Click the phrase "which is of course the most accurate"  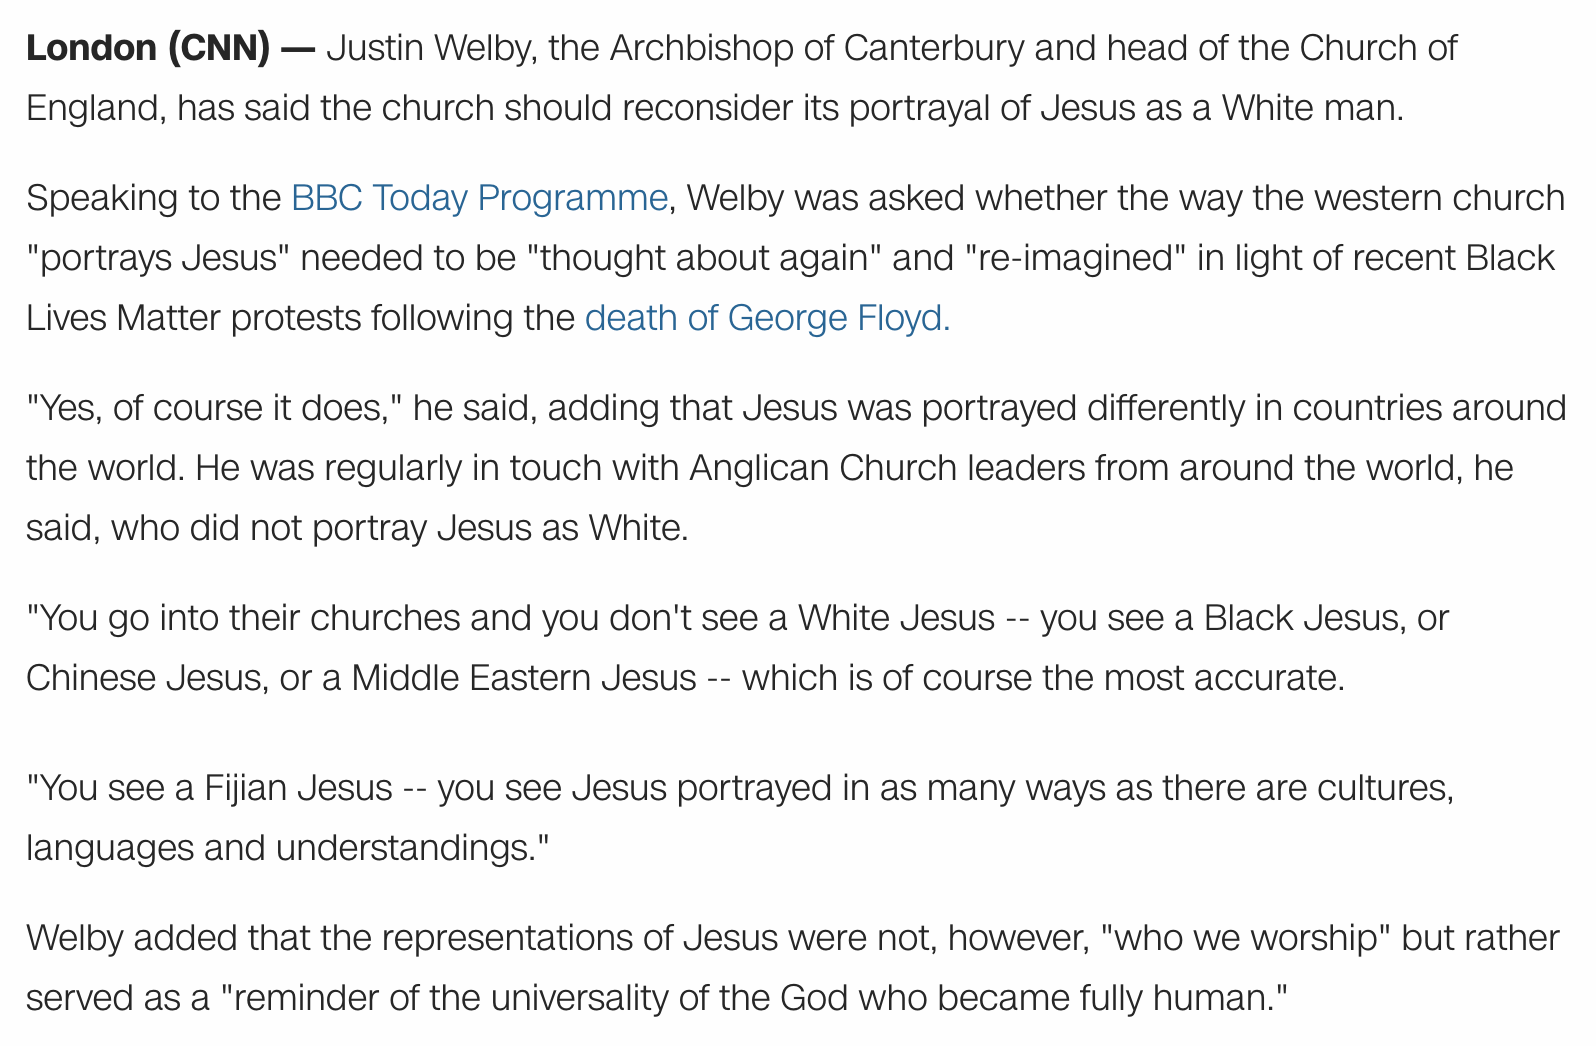(1043, 678)
